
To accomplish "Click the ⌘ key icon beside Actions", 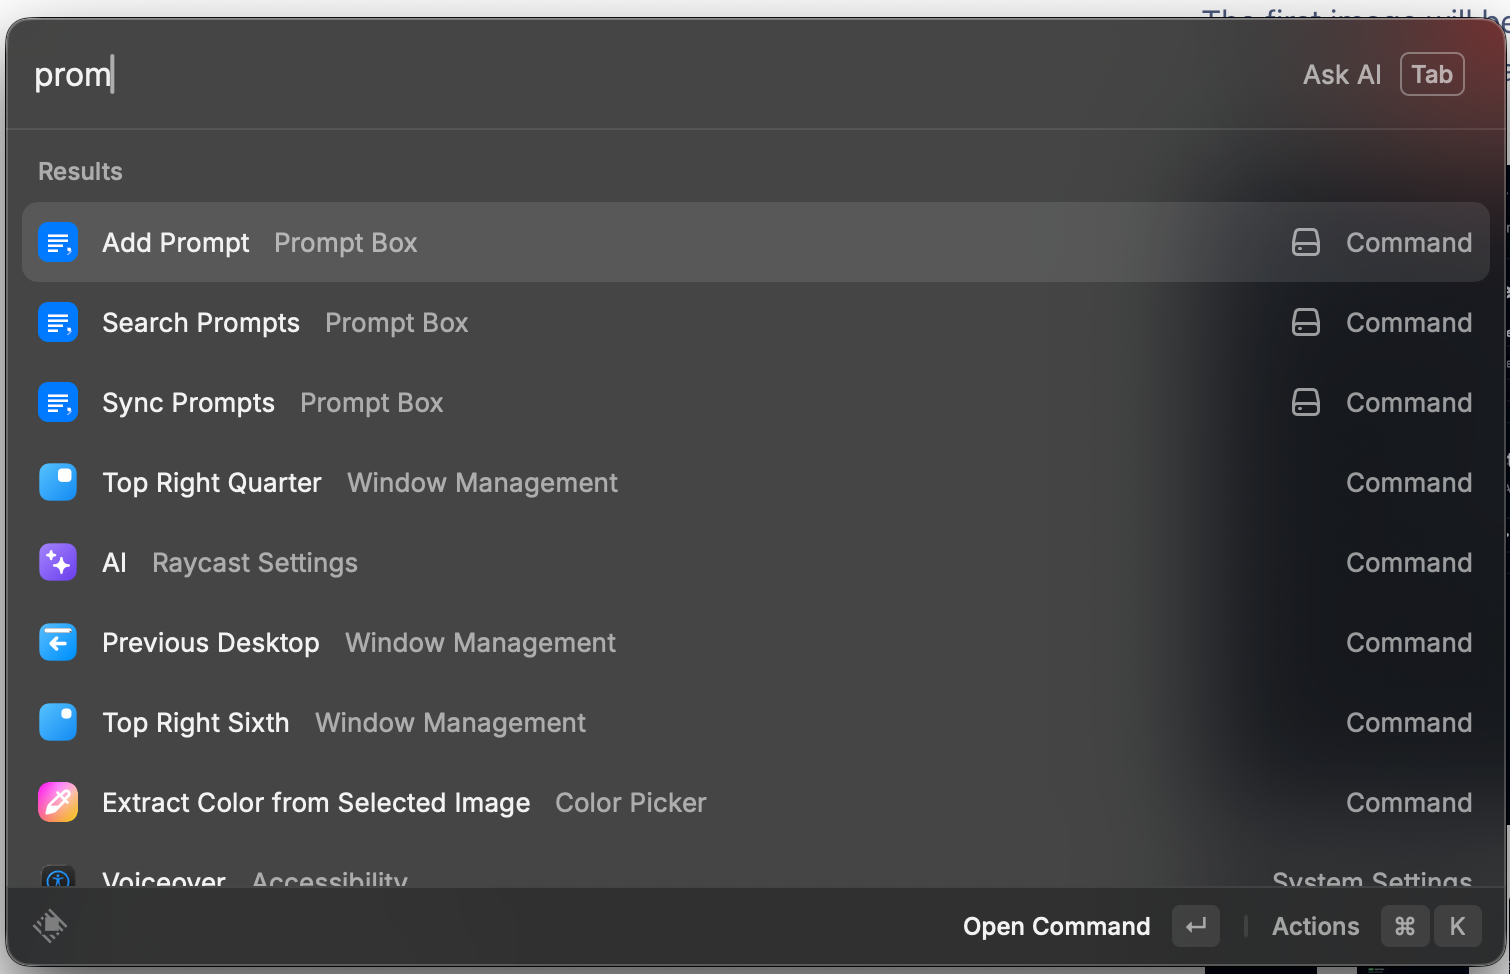I will point(1405,926).
